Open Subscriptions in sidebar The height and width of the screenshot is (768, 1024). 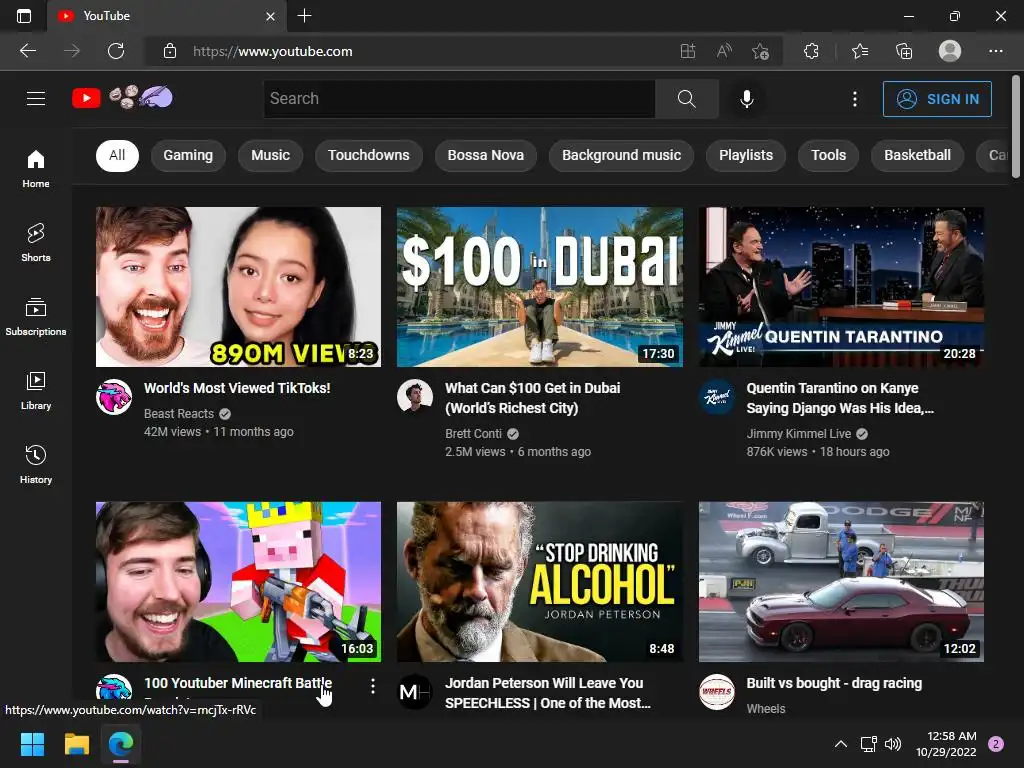point(36,317)
